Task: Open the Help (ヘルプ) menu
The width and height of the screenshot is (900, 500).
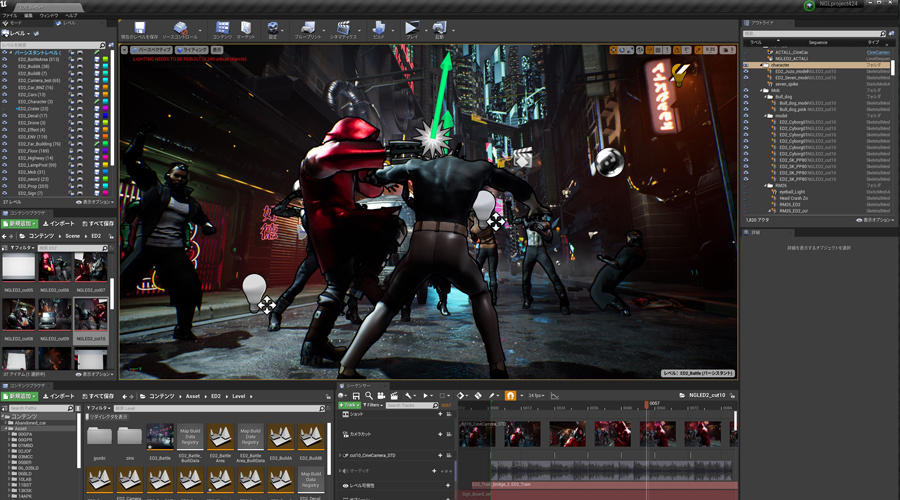Action: click(71, 15)
